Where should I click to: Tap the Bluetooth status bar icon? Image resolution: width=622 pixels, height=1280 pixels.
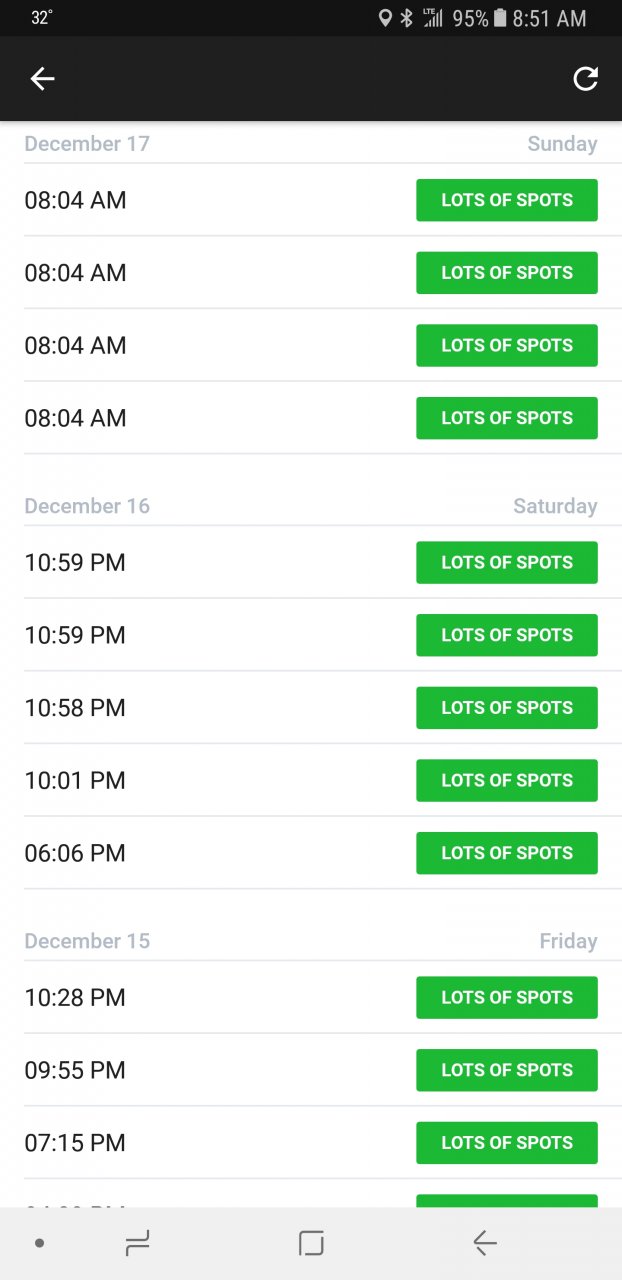[406, 18]
